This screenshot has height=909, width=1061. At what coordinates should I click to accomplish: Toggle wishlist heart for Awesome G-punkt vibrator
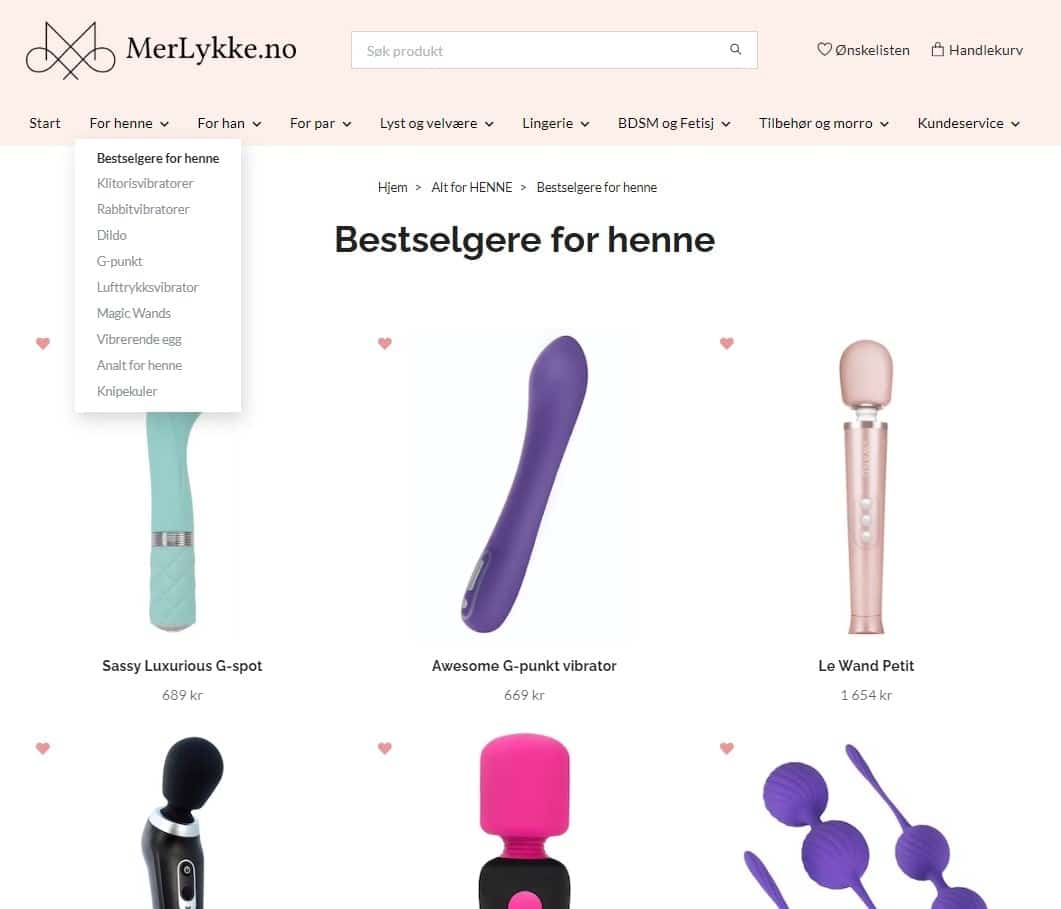point(385,343)
